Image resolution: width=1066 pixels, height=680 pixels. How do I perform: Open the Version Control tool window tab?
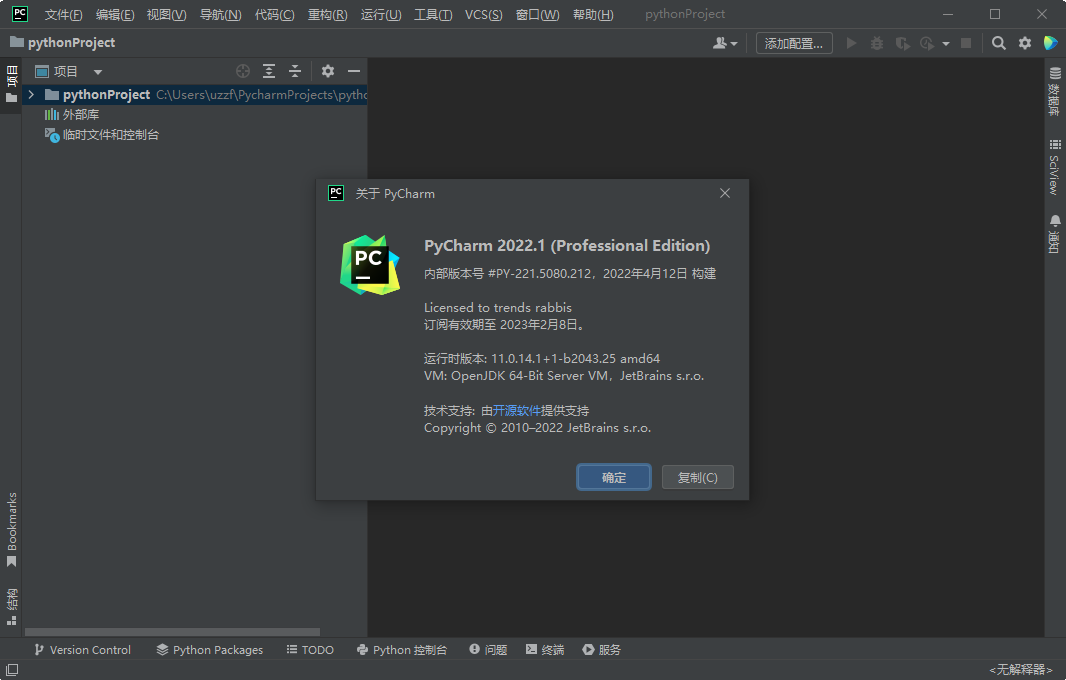(82, 649)
